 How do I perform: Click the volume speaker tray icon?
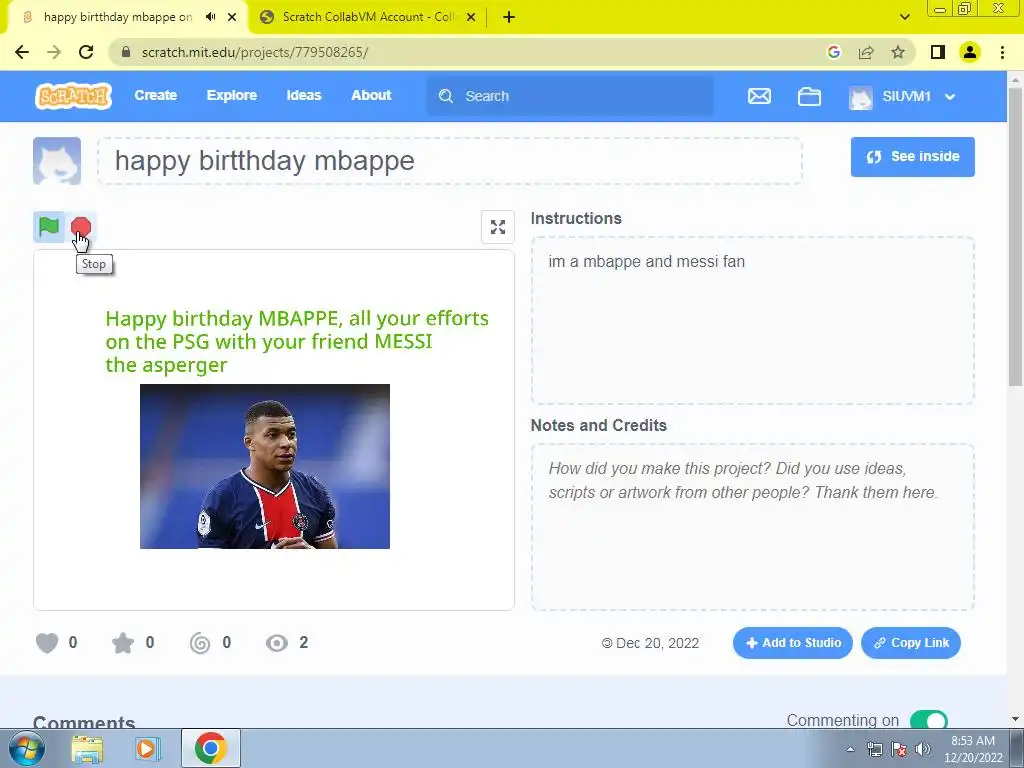pos(923,749)
